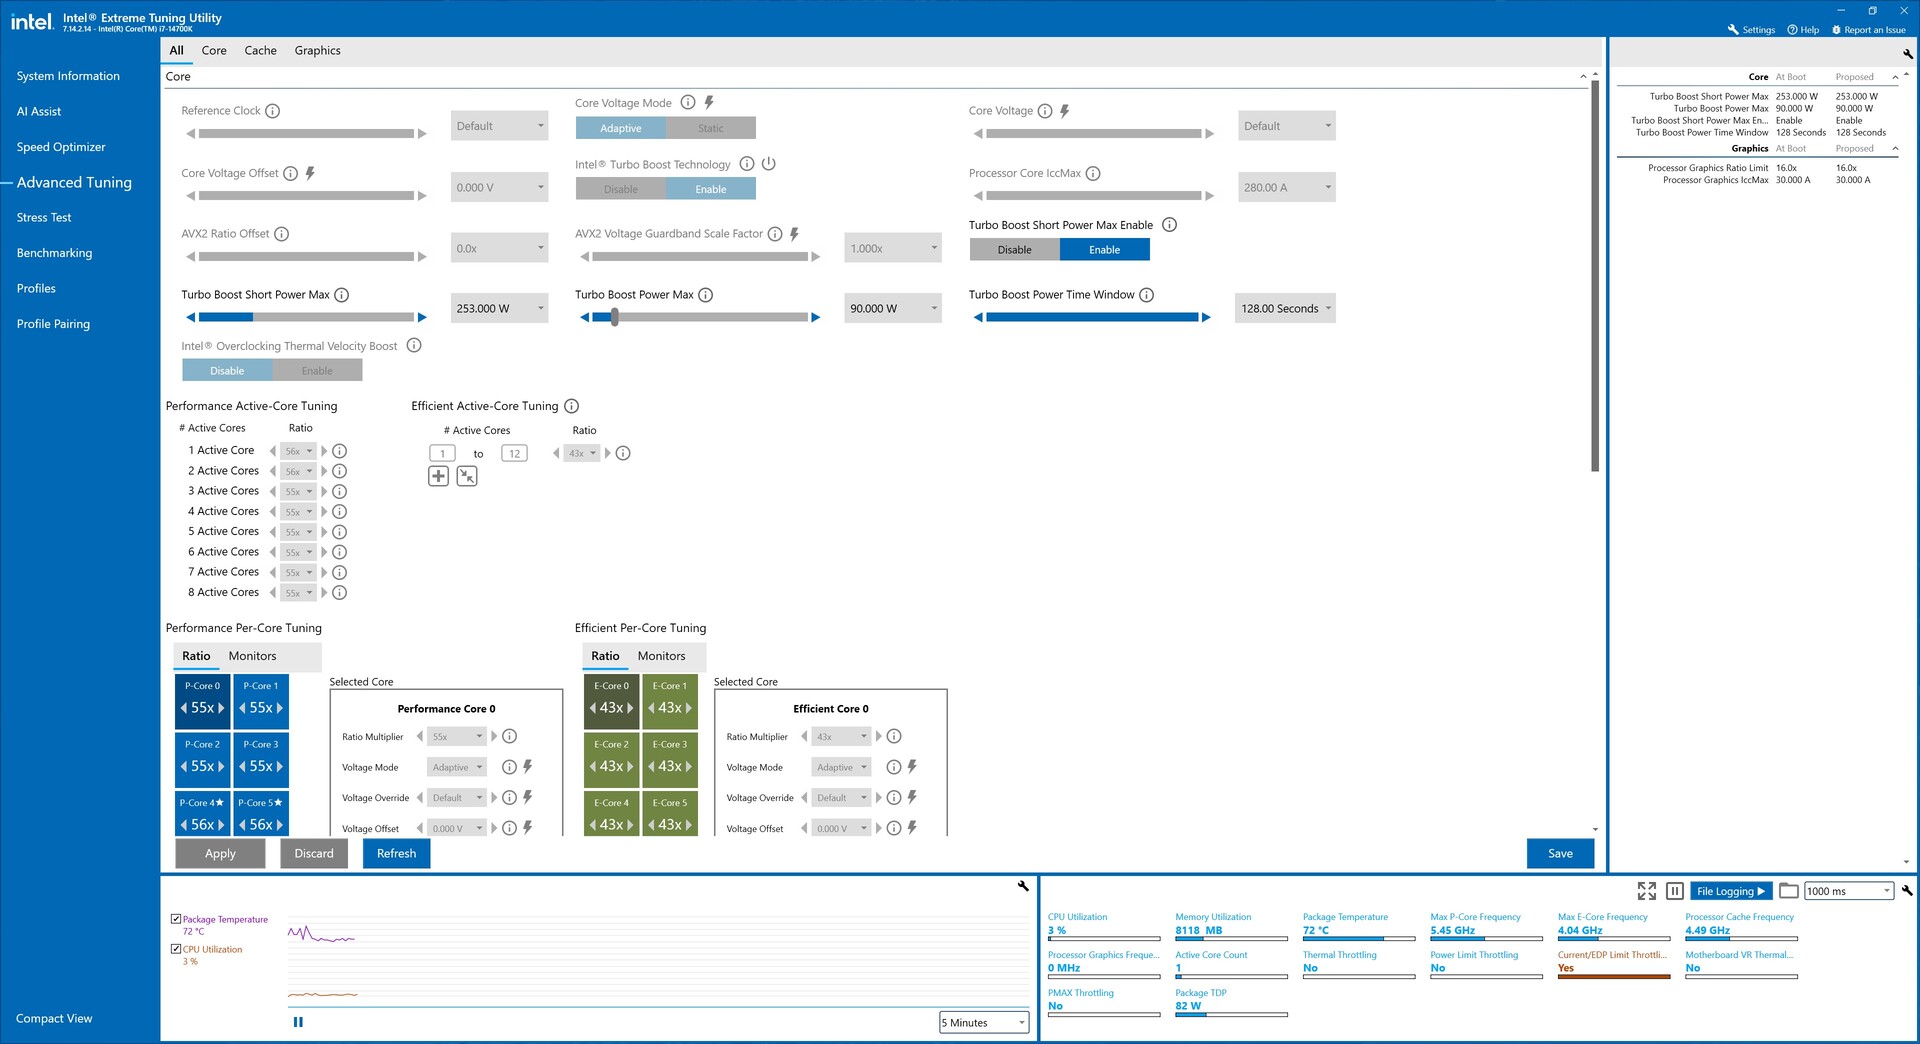Open the 1000 ms interval dropdown
1920x1044 pixels.
point(1848,891)
